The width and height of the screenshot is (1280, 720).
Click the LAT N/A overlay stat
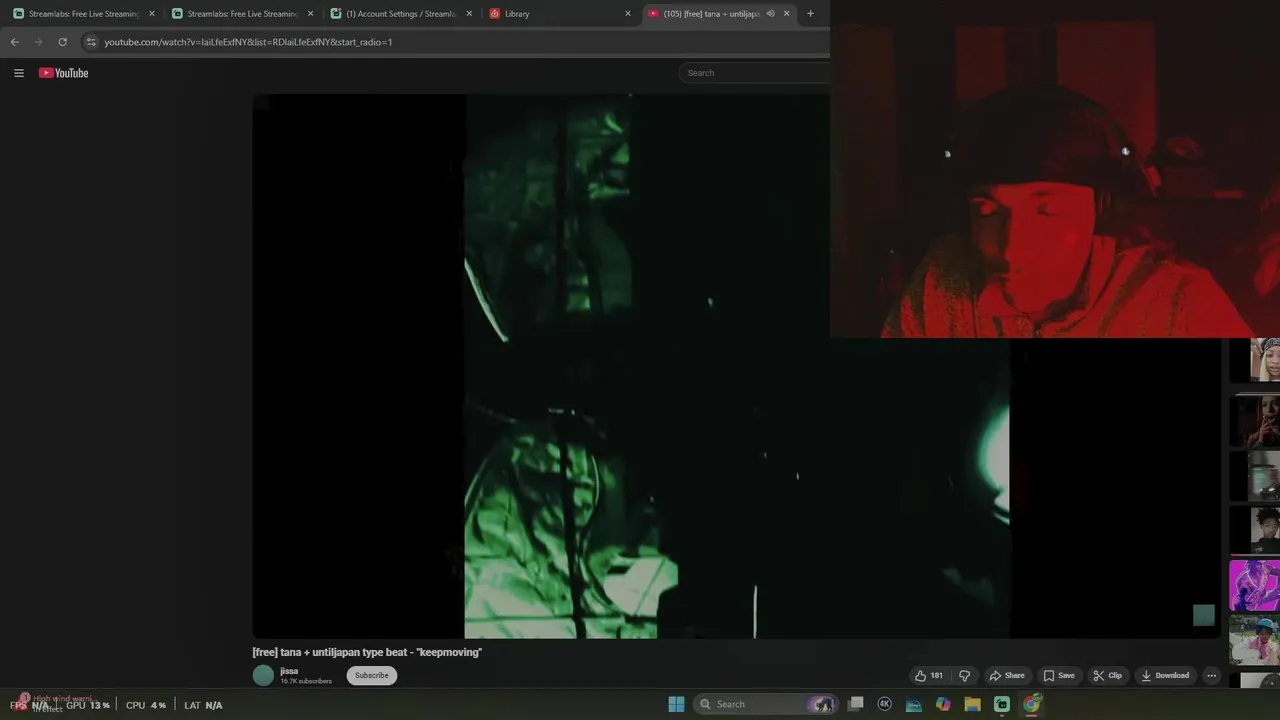tap(203, 705)
